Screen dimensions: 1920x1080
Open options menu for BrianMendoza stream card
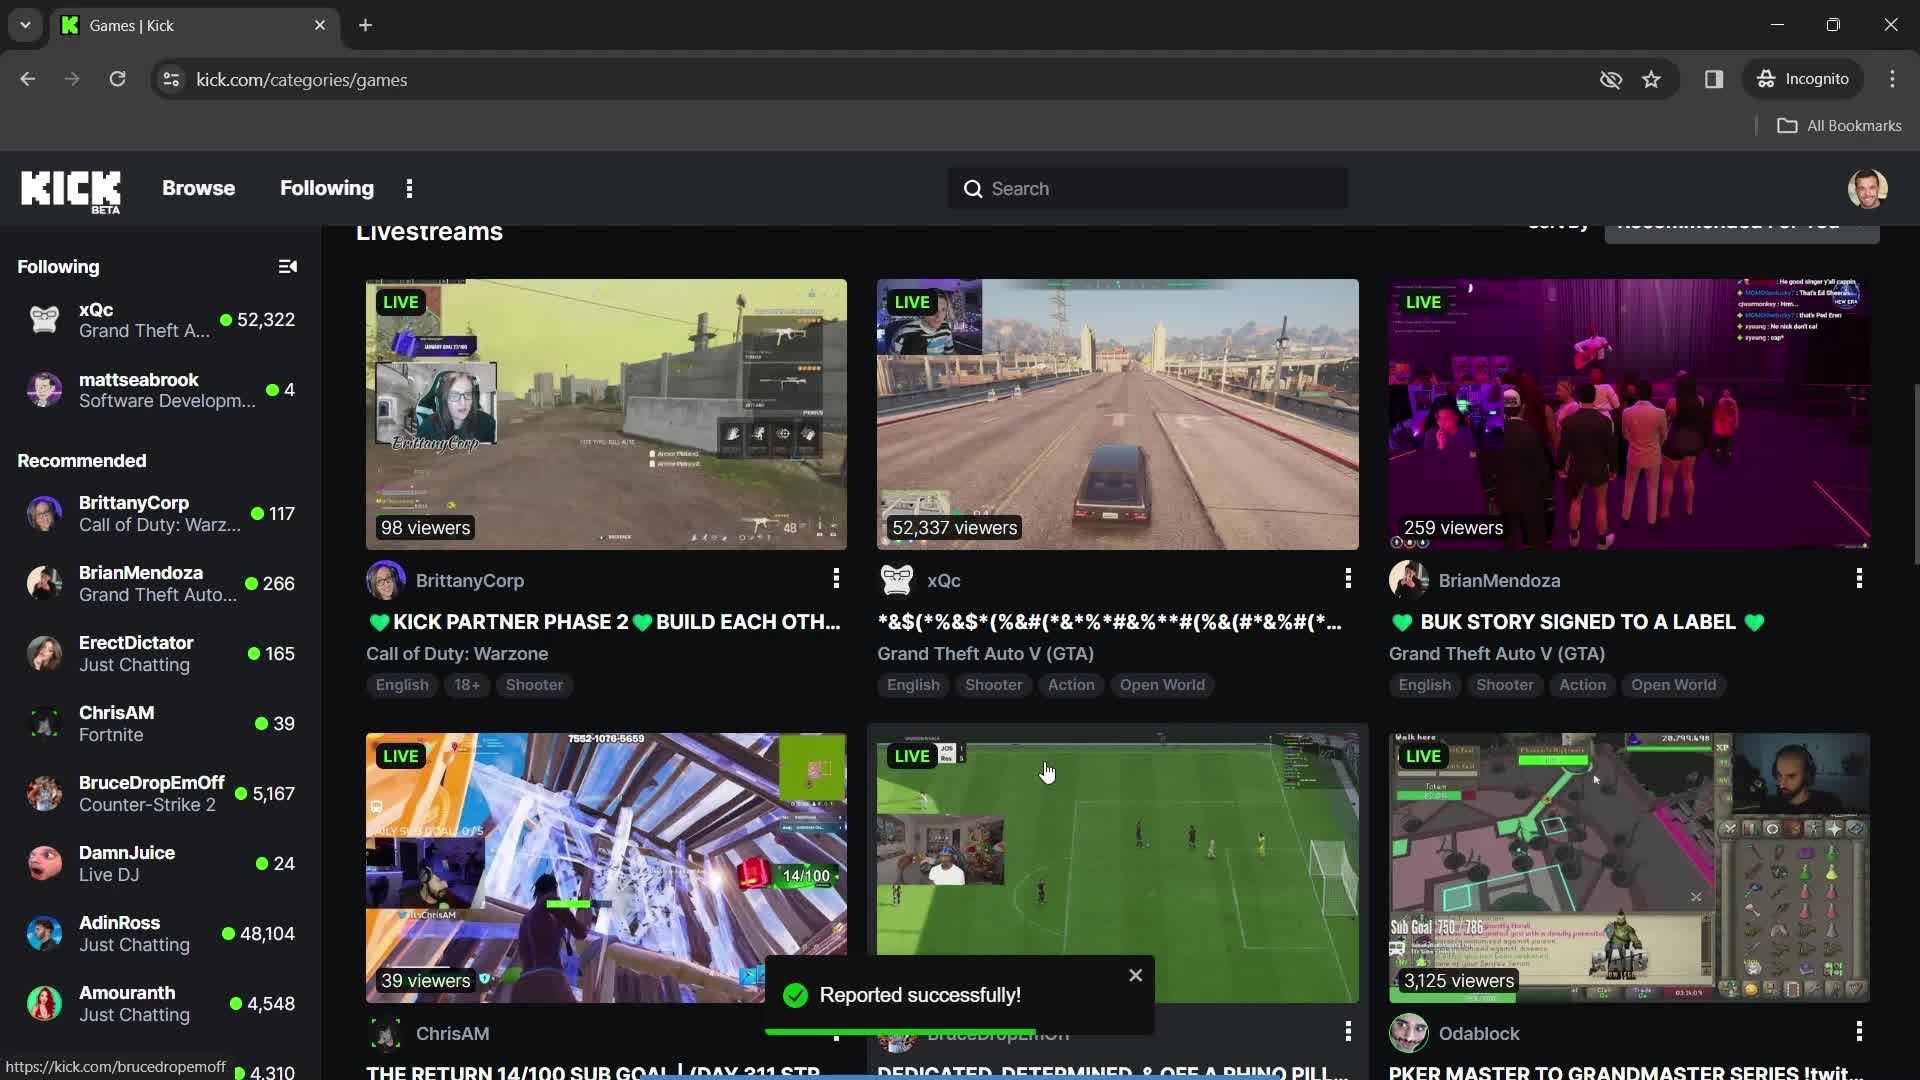1859,578
